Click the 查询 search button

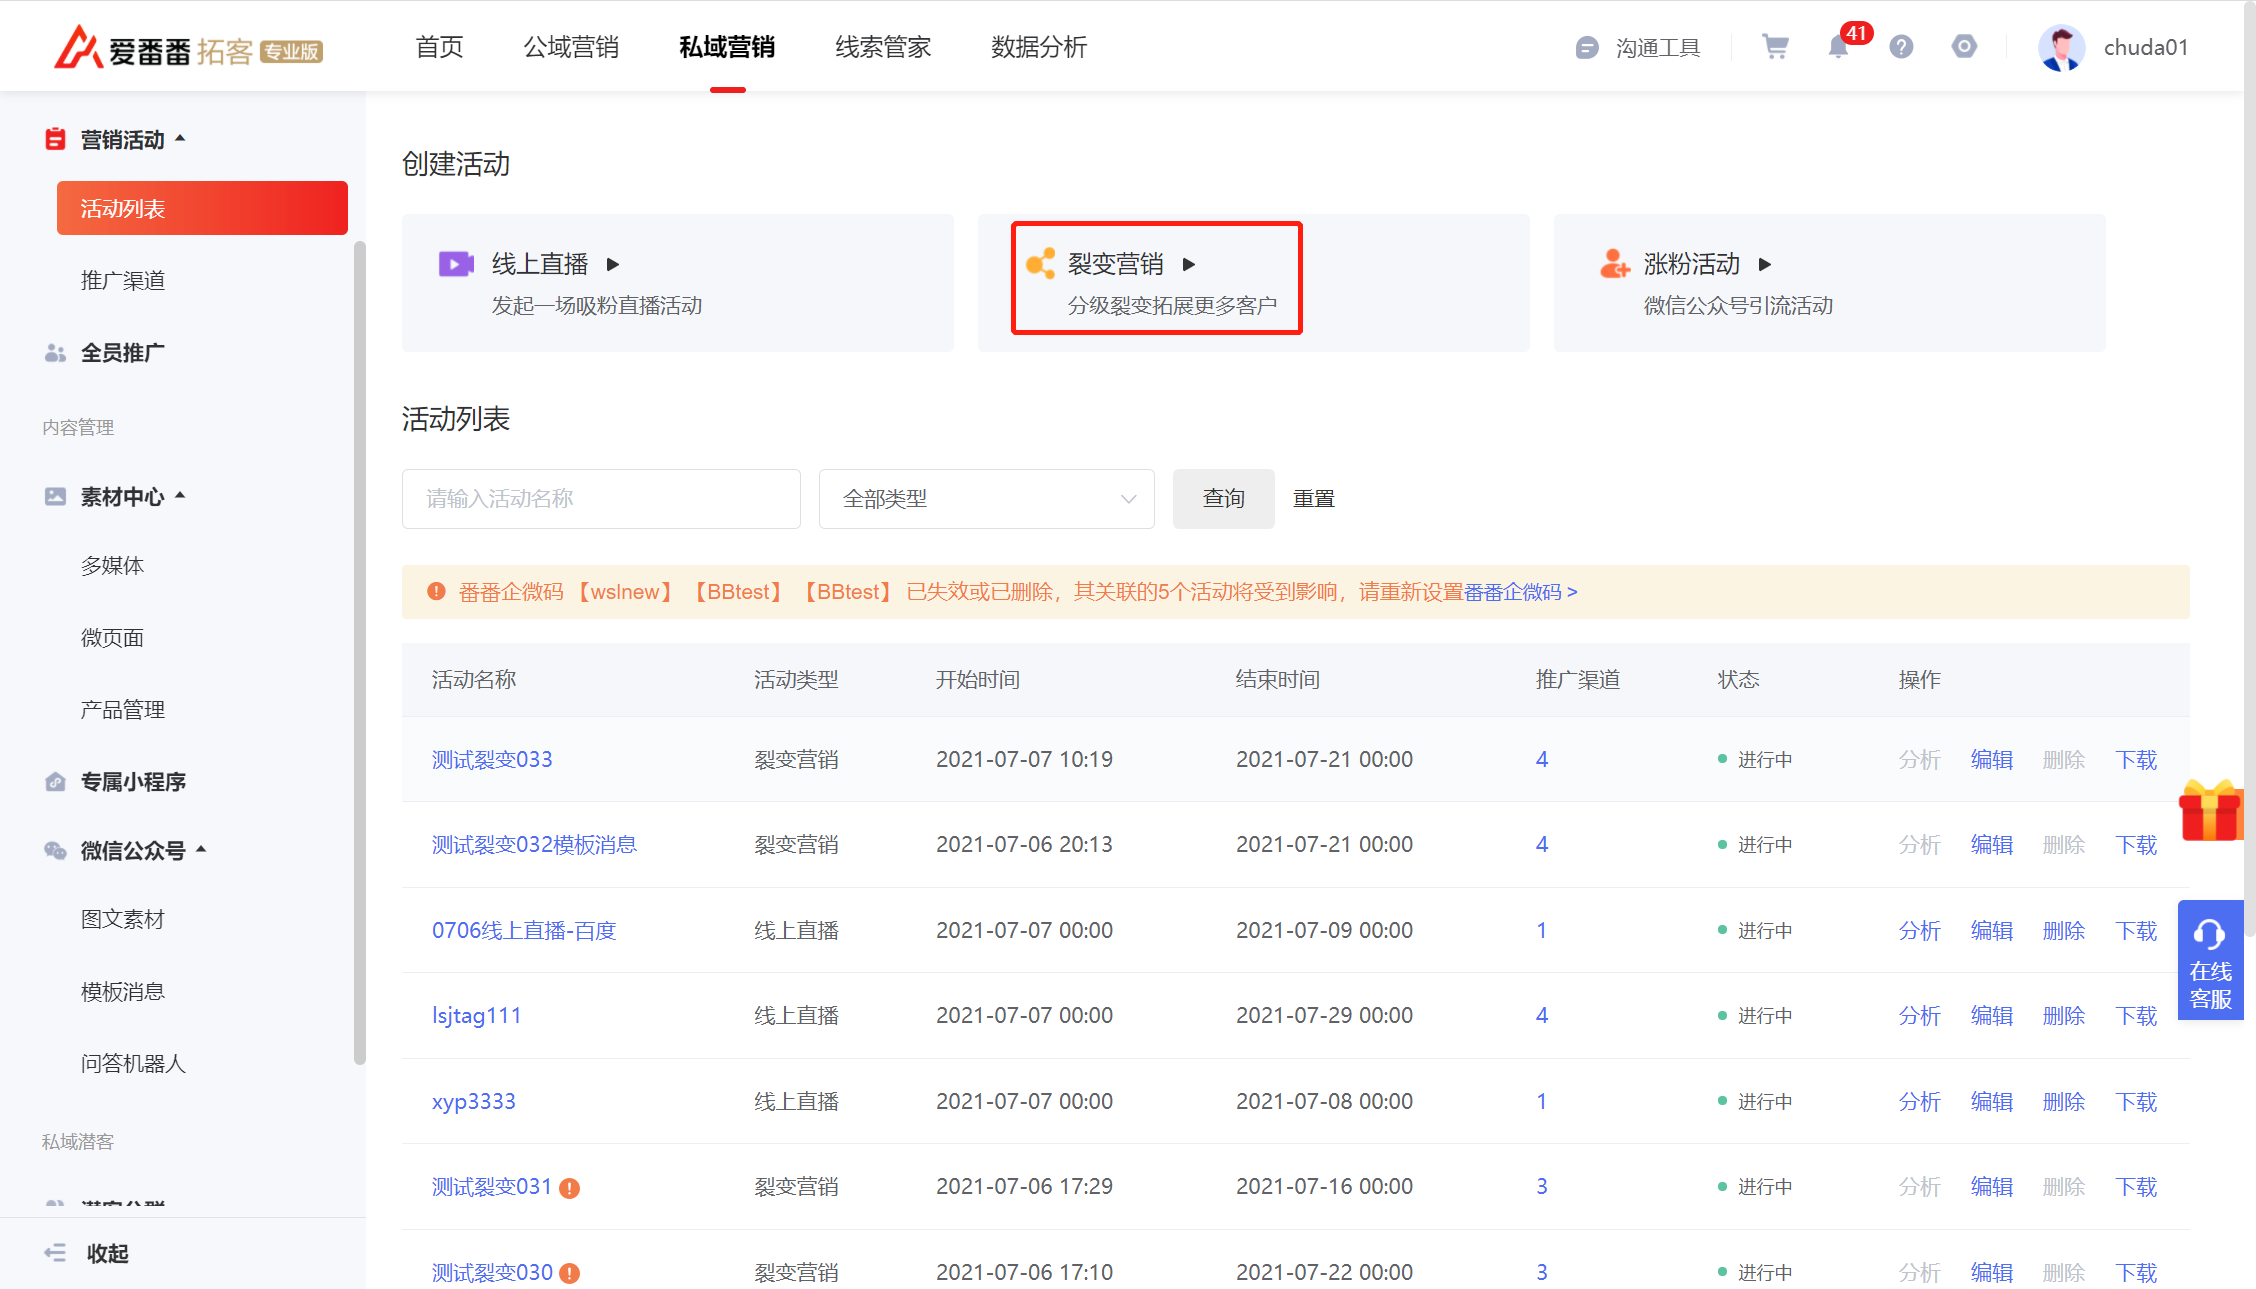(1224, 499)
